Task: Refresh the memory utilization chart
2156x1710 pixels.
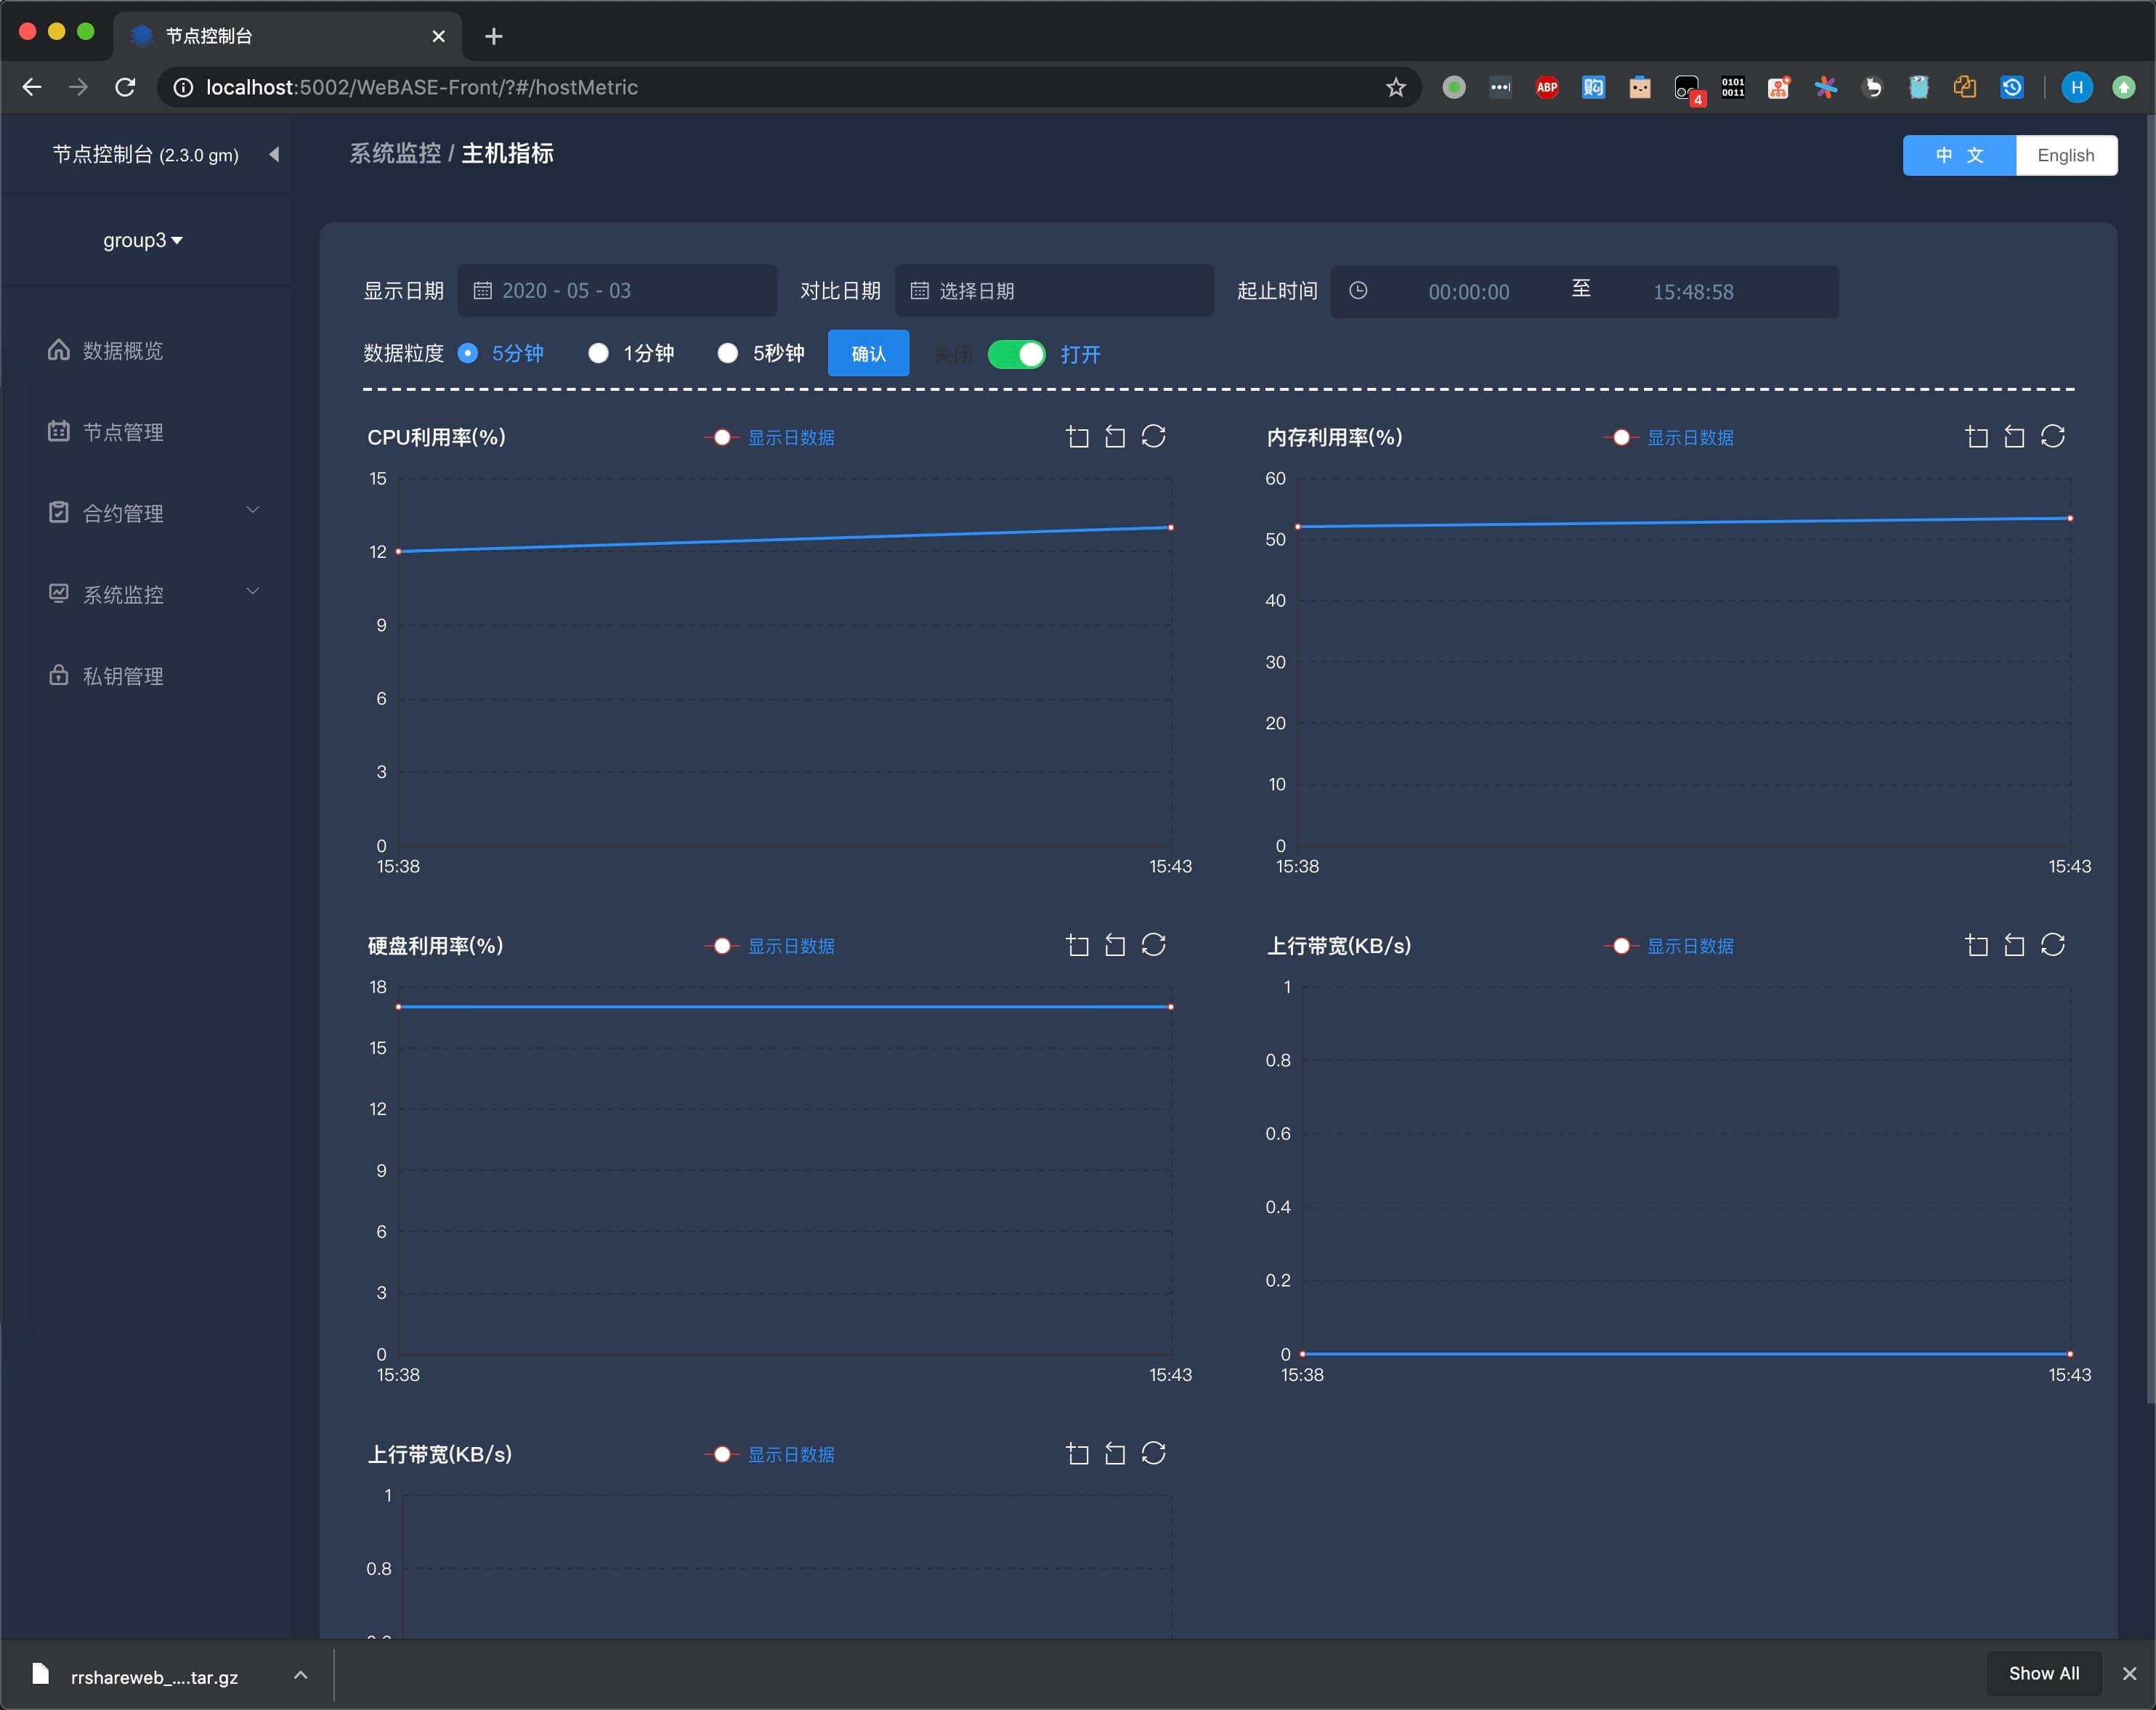Action: click(2052, 437)
